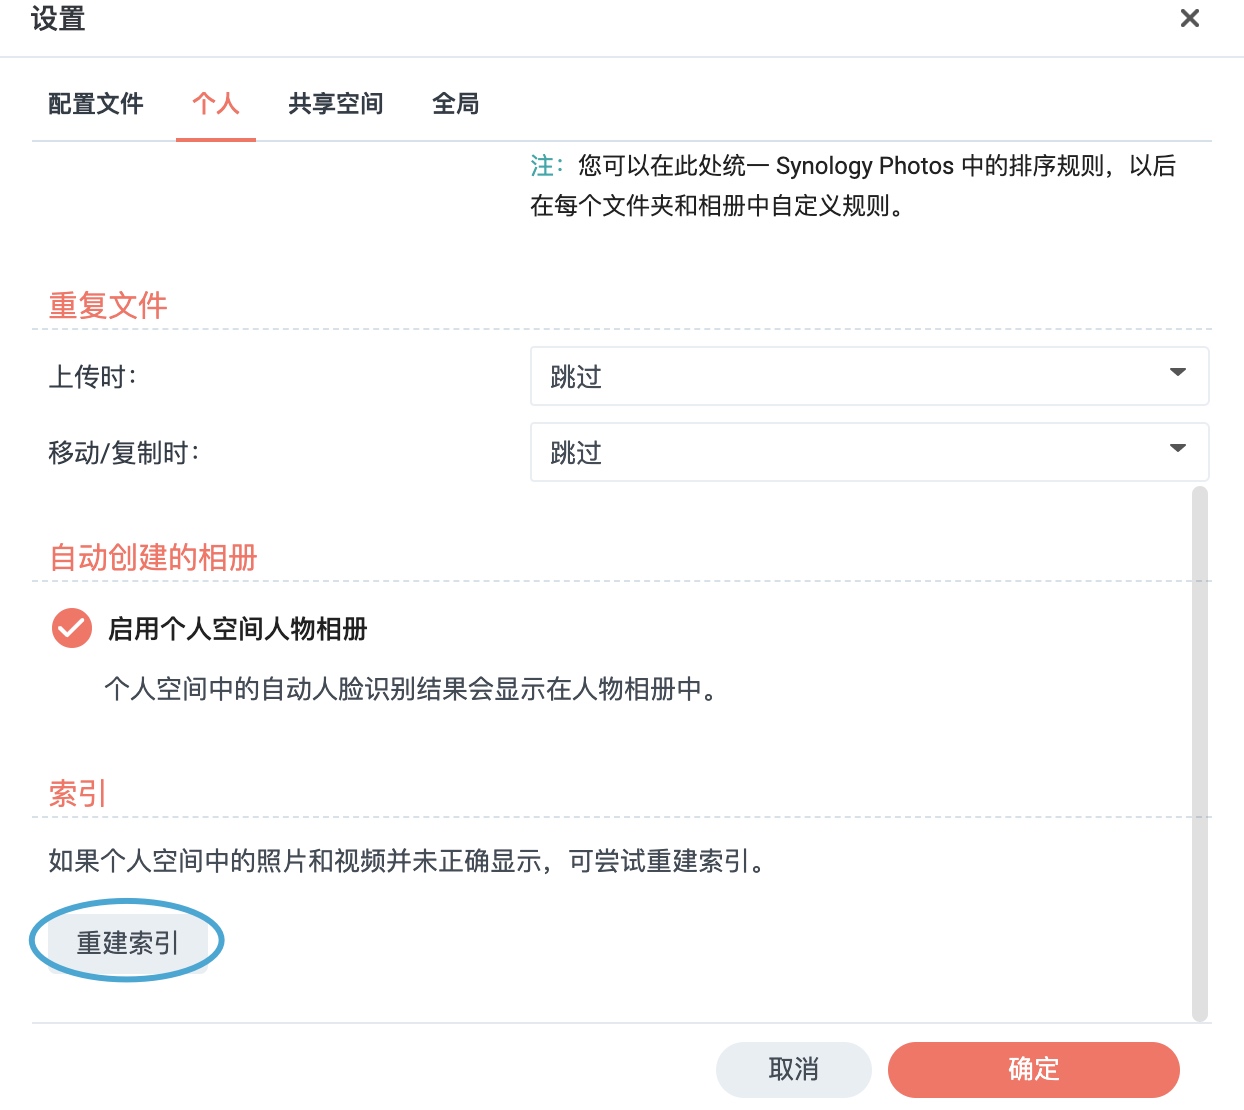Click the 自动创建的相册 section heading
The image size is (1244, 1110).
coord(153,557)
